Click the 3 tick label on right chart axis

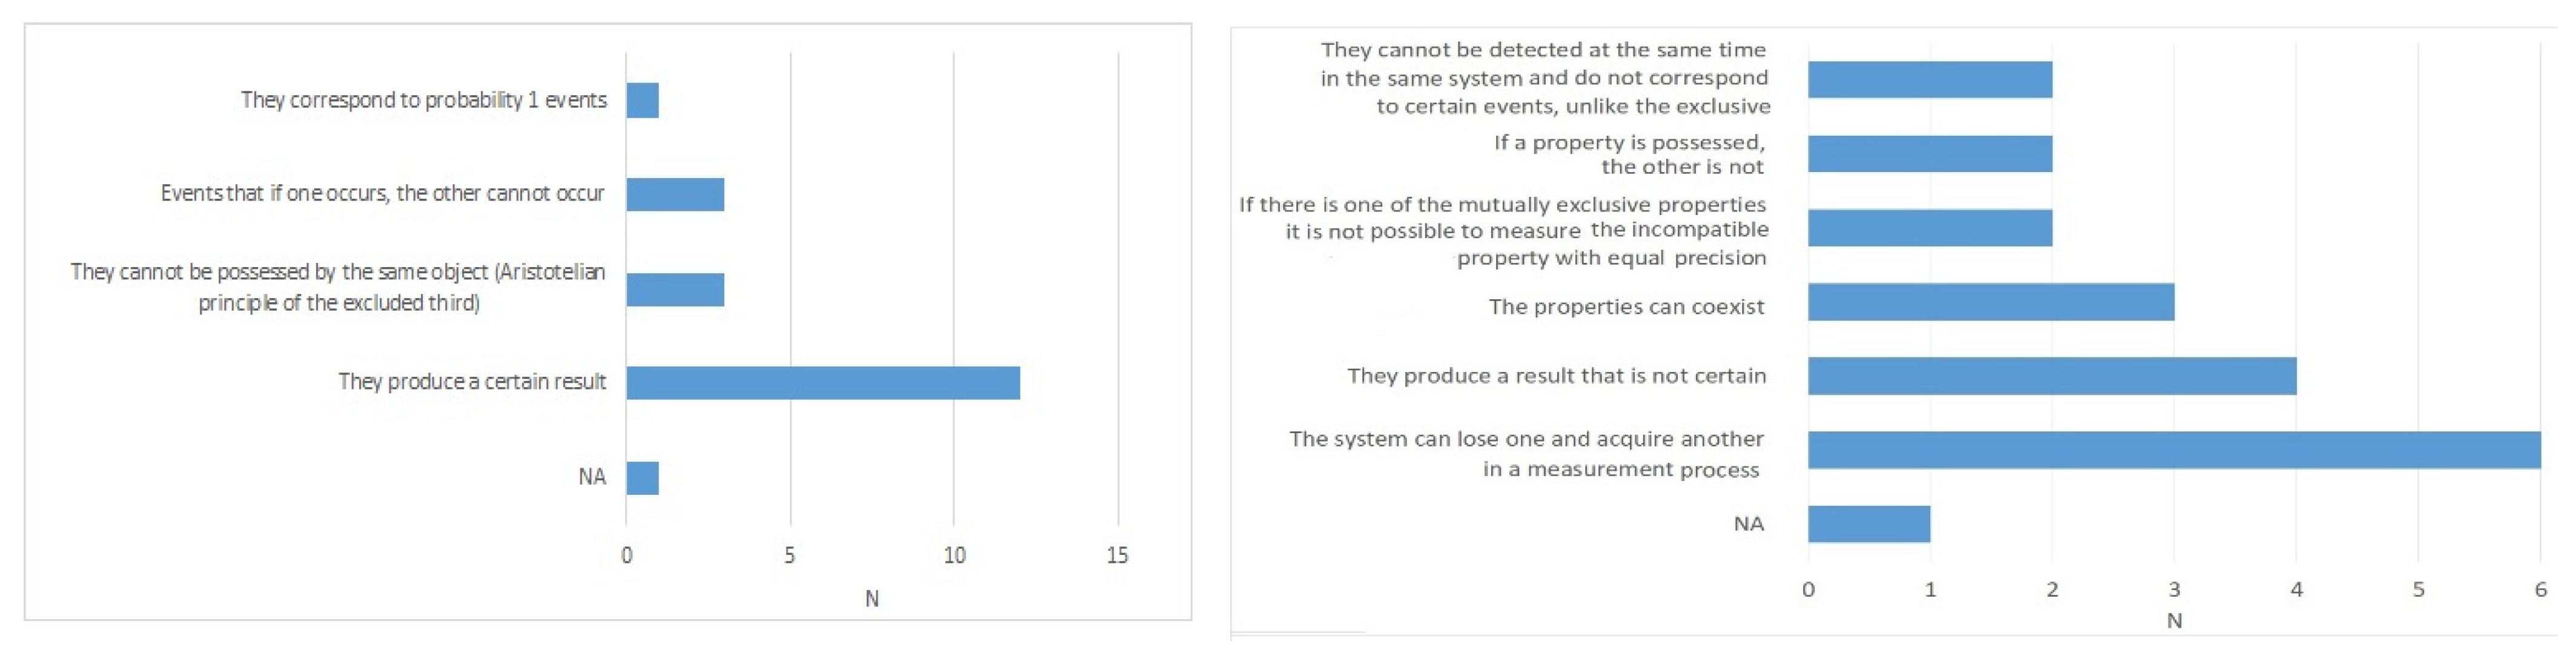pyautogui.click(x=2174, y=590)
